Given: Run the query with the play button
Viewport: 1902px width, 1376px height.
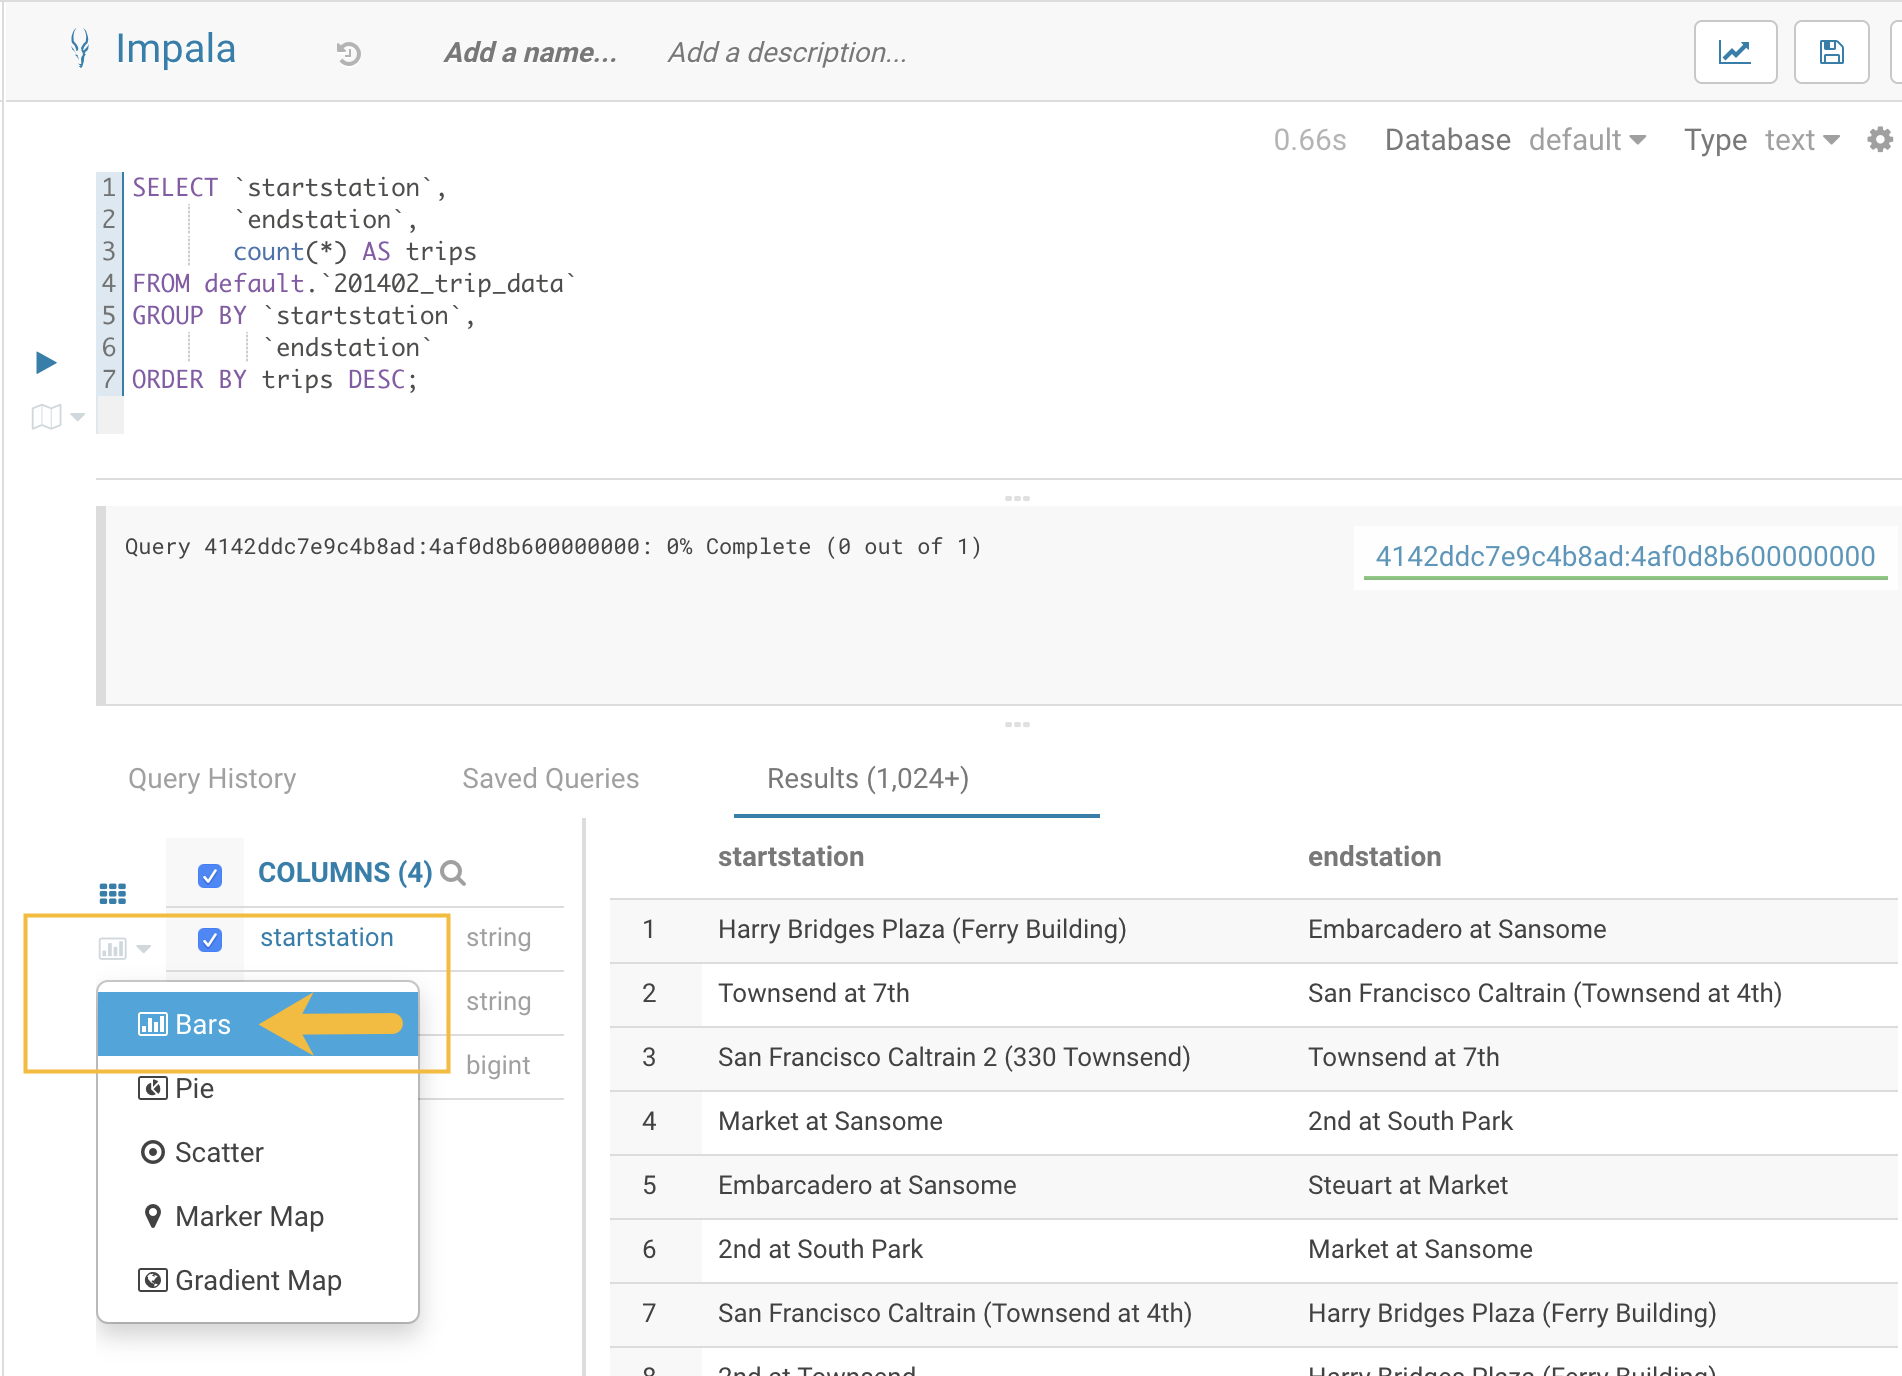Looking at the screenshot, I should [46, 362].
